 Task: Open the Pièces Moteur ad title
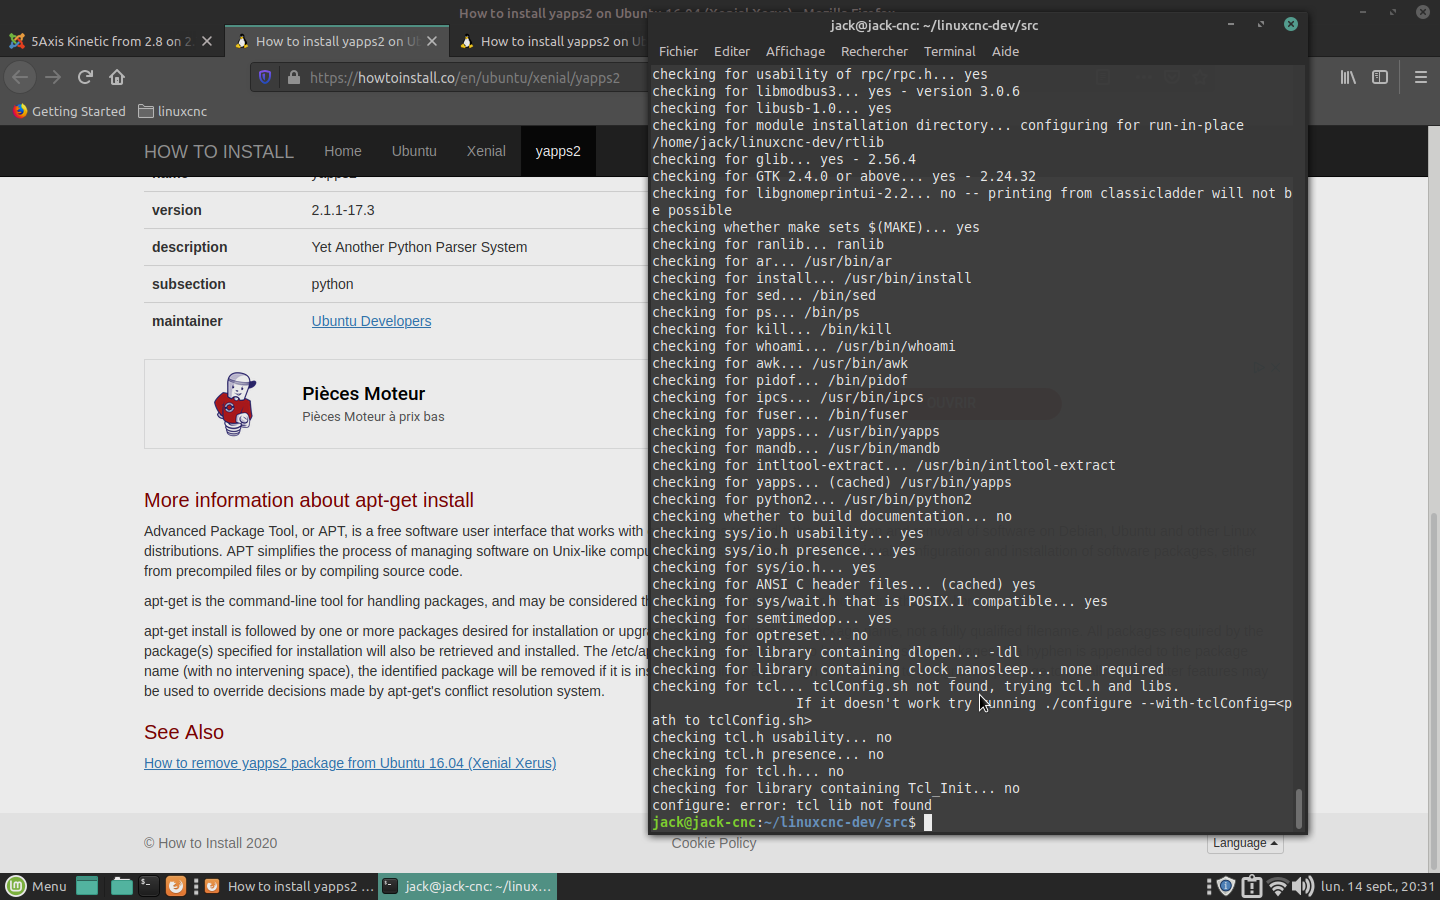tap(364, 394)
